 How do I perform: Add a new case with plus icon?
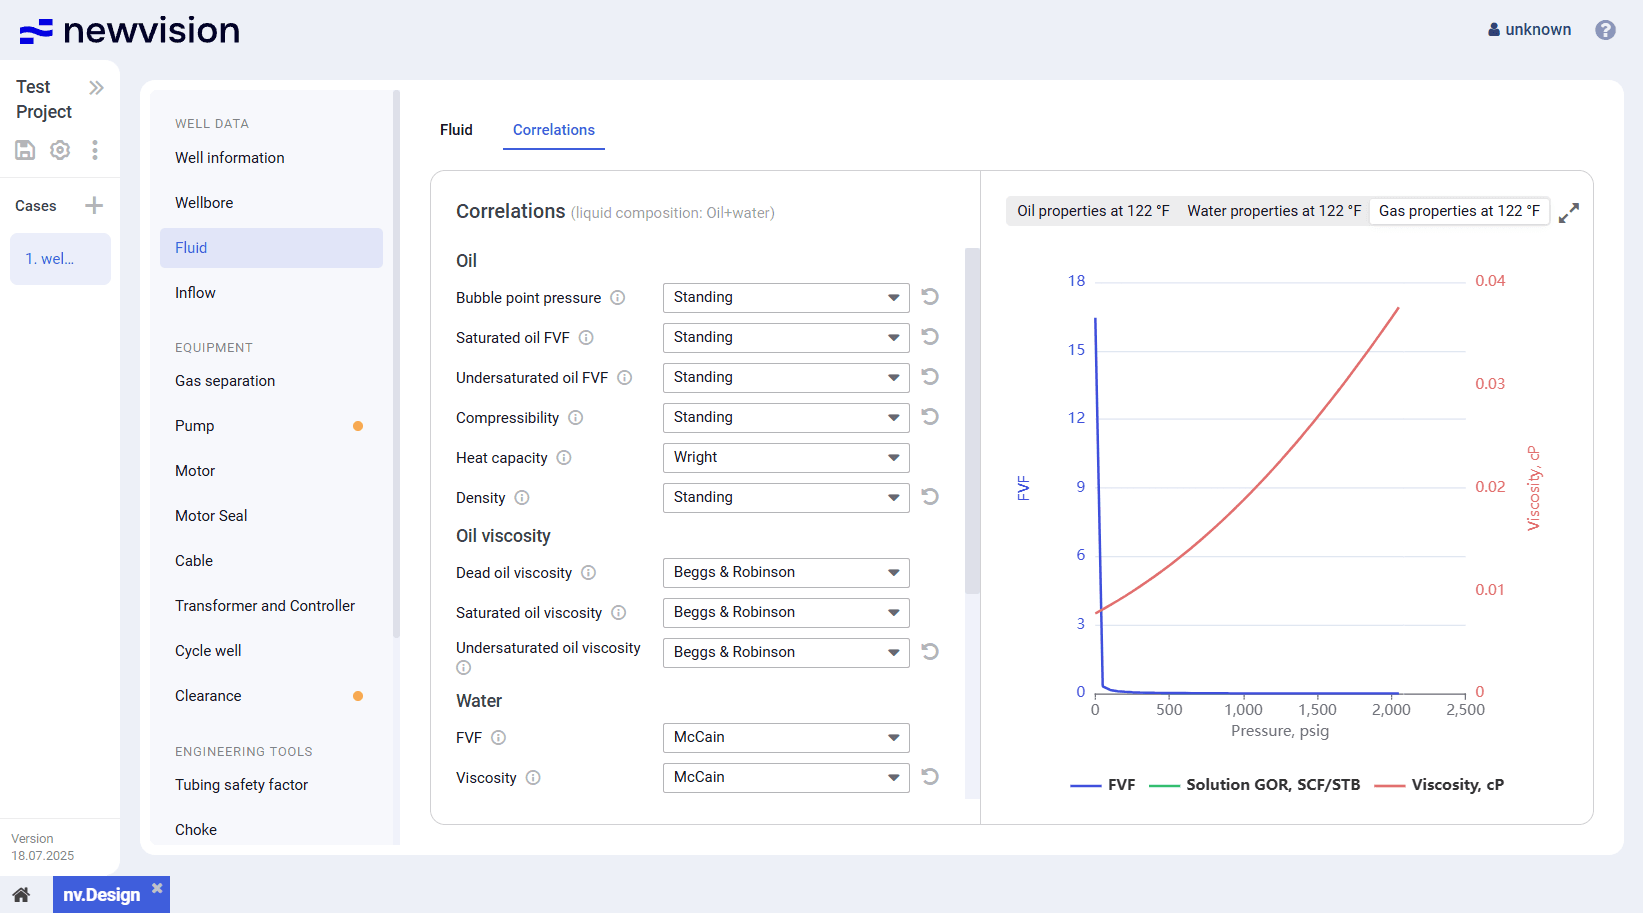point(94,206)
